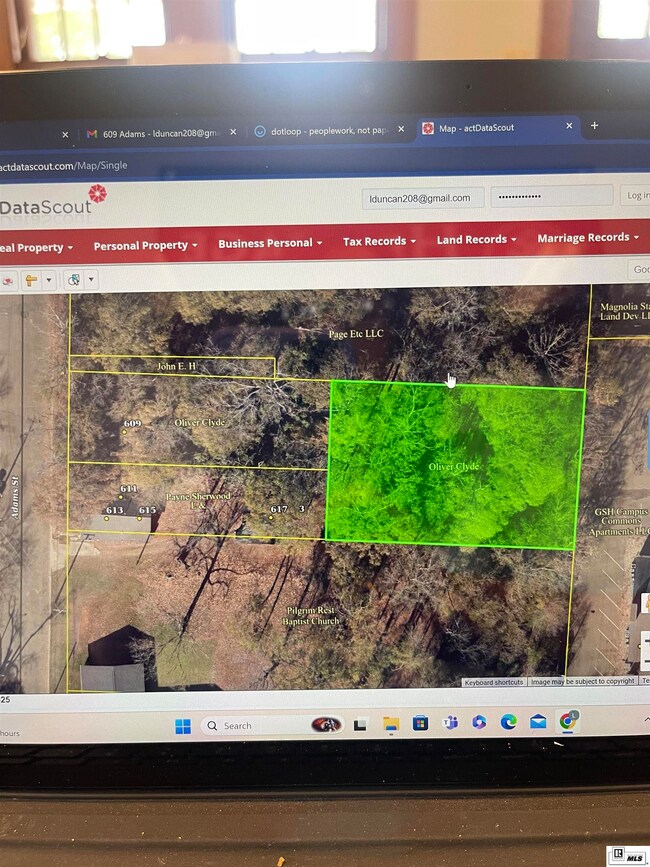Select the identify parcel tool
The height and width of the screenshot is (867, 650).
coord(74,280)
